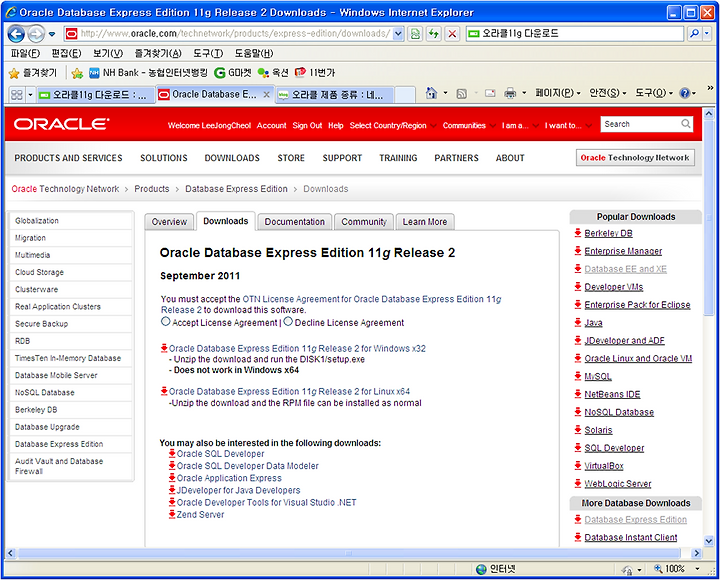Open the 도구(O) command bar dropdown

(654, 93)
